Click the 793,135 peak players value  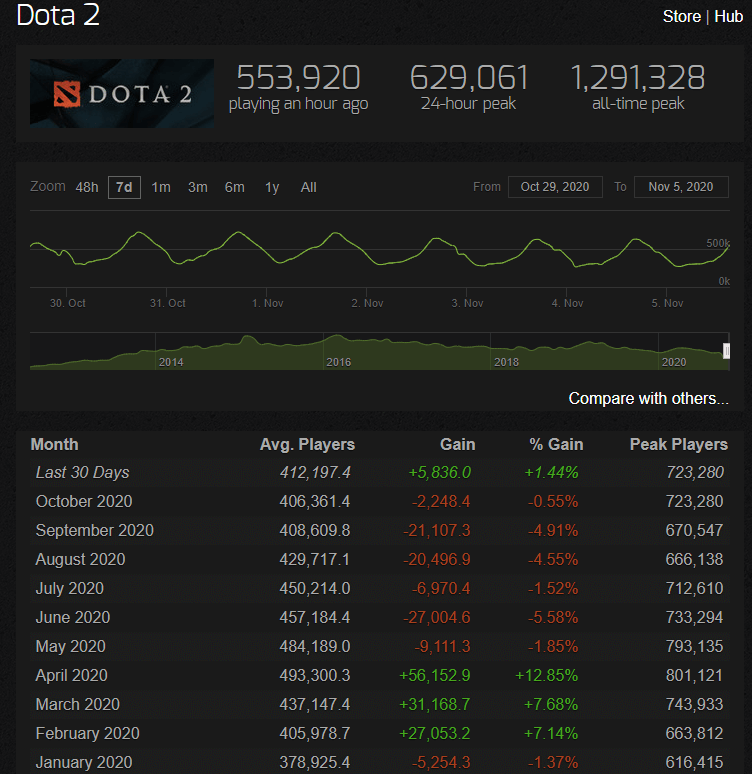click(x=694, y=647)
